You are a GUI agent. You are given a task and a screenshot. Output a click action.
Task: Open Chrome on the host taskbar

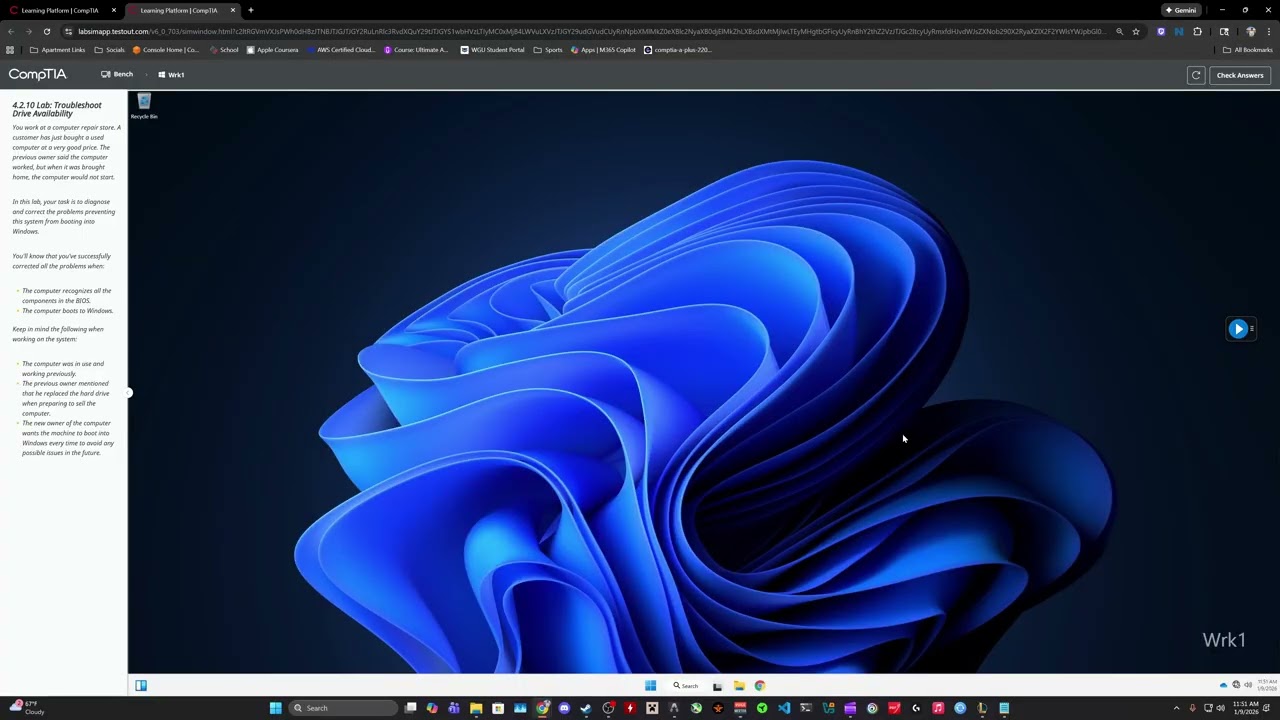click(x=542, y=708)
